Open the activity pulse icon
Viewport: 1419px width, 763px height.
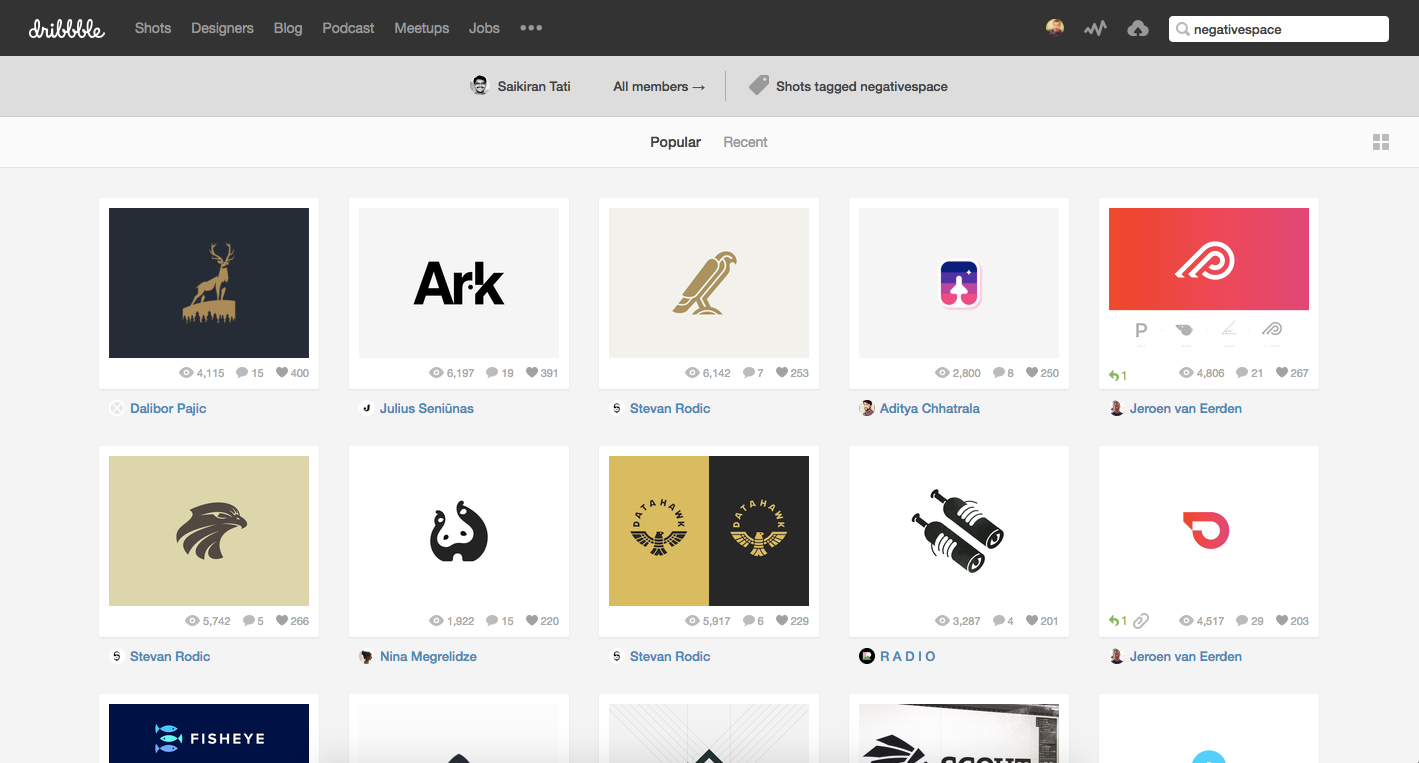click(x=1095, y=29)
